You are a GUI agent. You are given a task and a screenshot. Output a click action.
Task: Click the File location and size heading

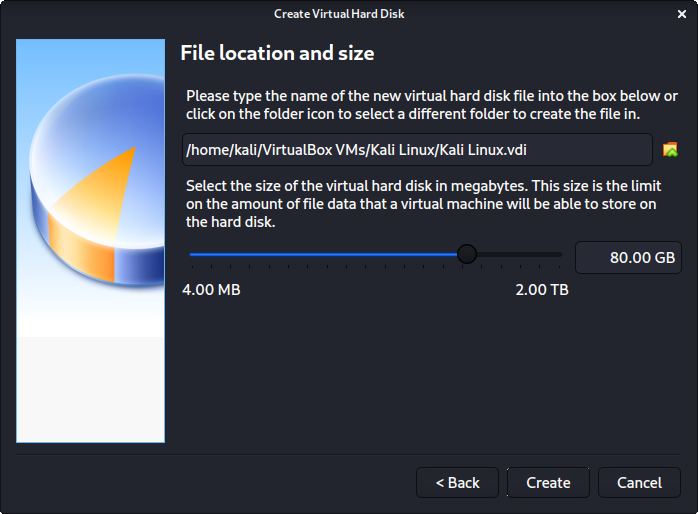[276, 52]
